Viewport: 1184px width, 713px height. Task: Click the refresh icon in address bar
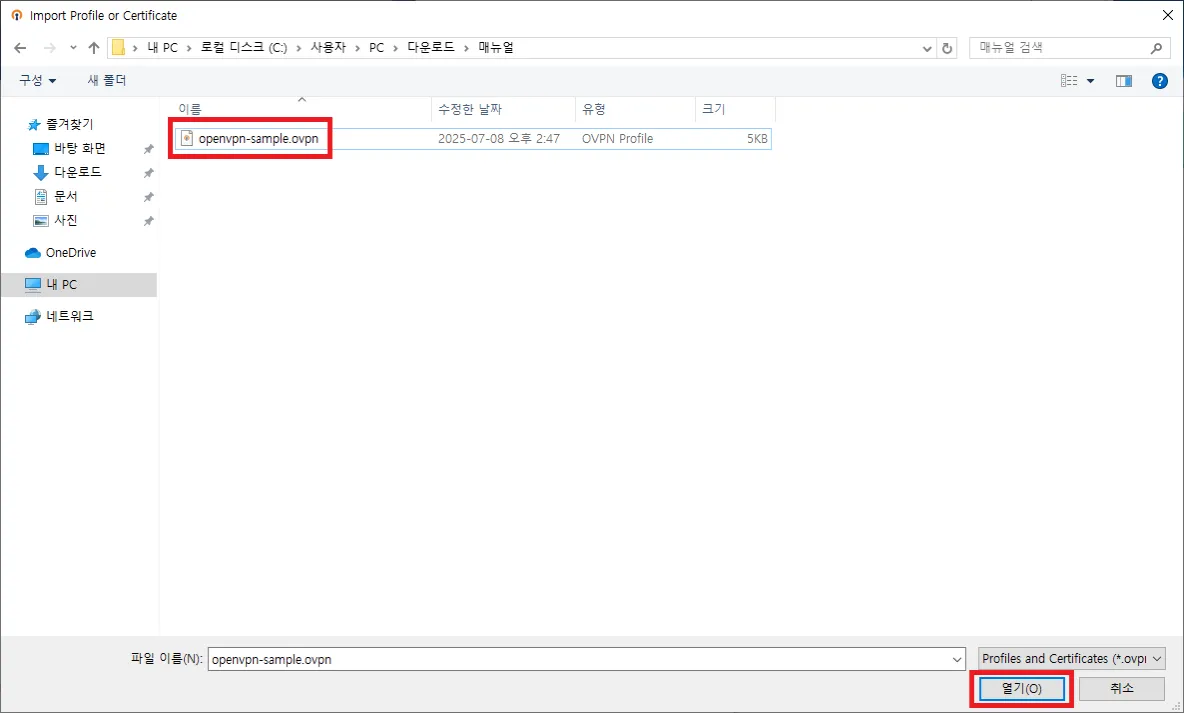click(x=946, y=47)
